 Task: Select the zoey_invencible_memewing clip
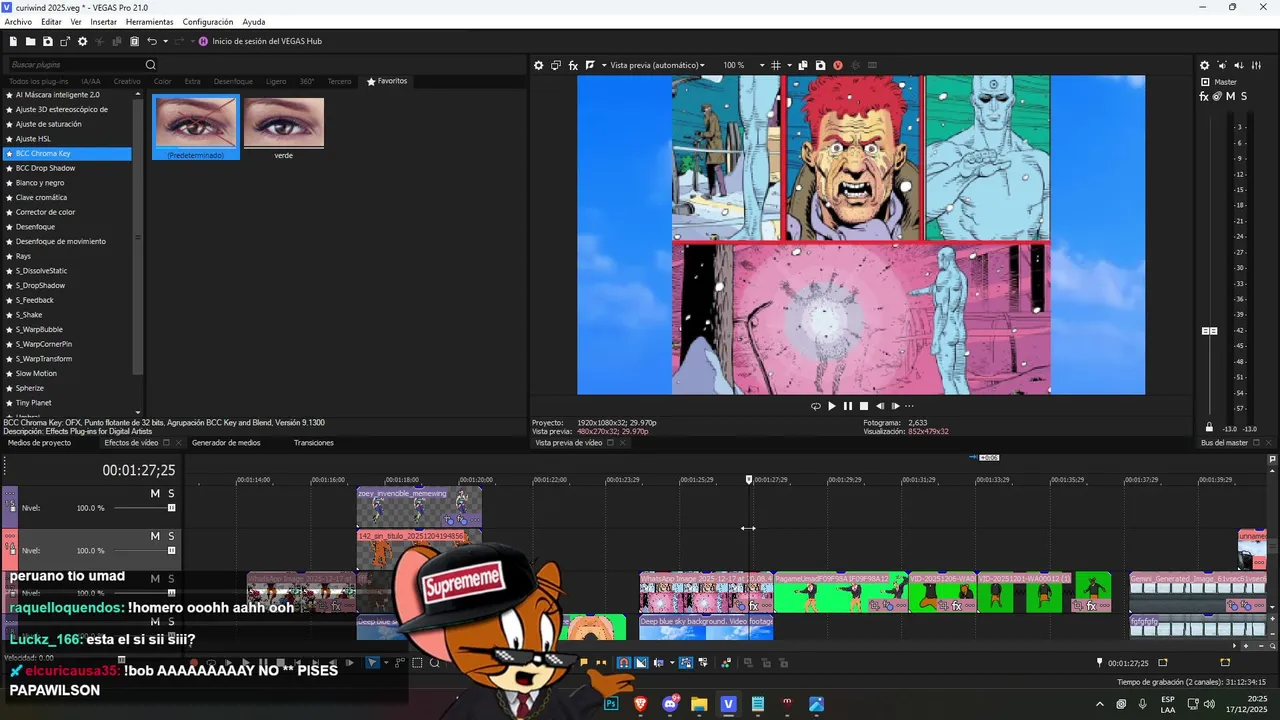(419, 507)
